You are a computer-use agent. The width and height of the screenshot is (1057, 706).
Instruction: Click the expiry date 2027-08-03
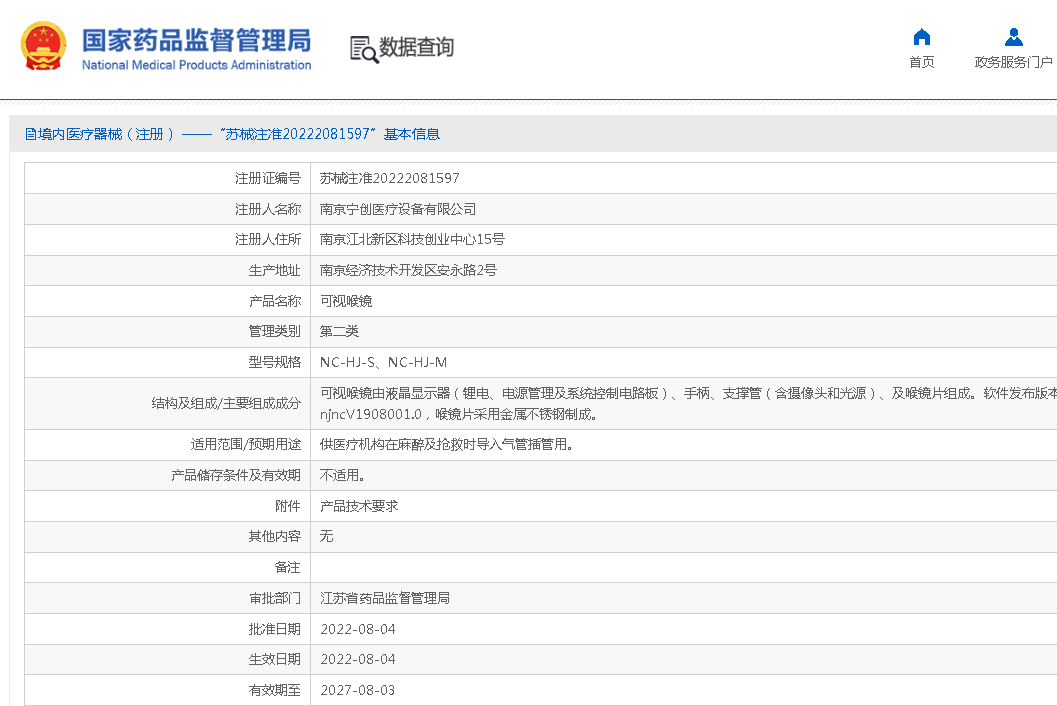[x=358, y=690]
